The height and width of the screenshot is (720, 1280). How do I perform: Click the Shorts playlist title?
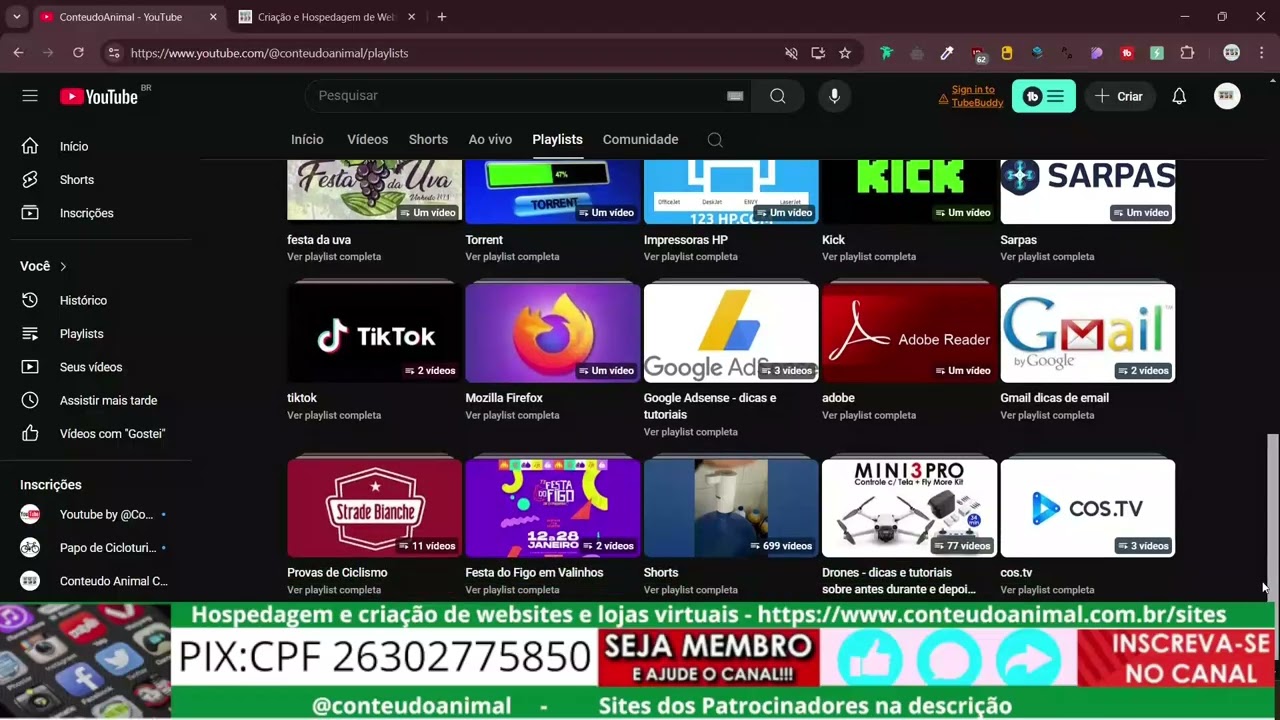[x=661, y=573]
